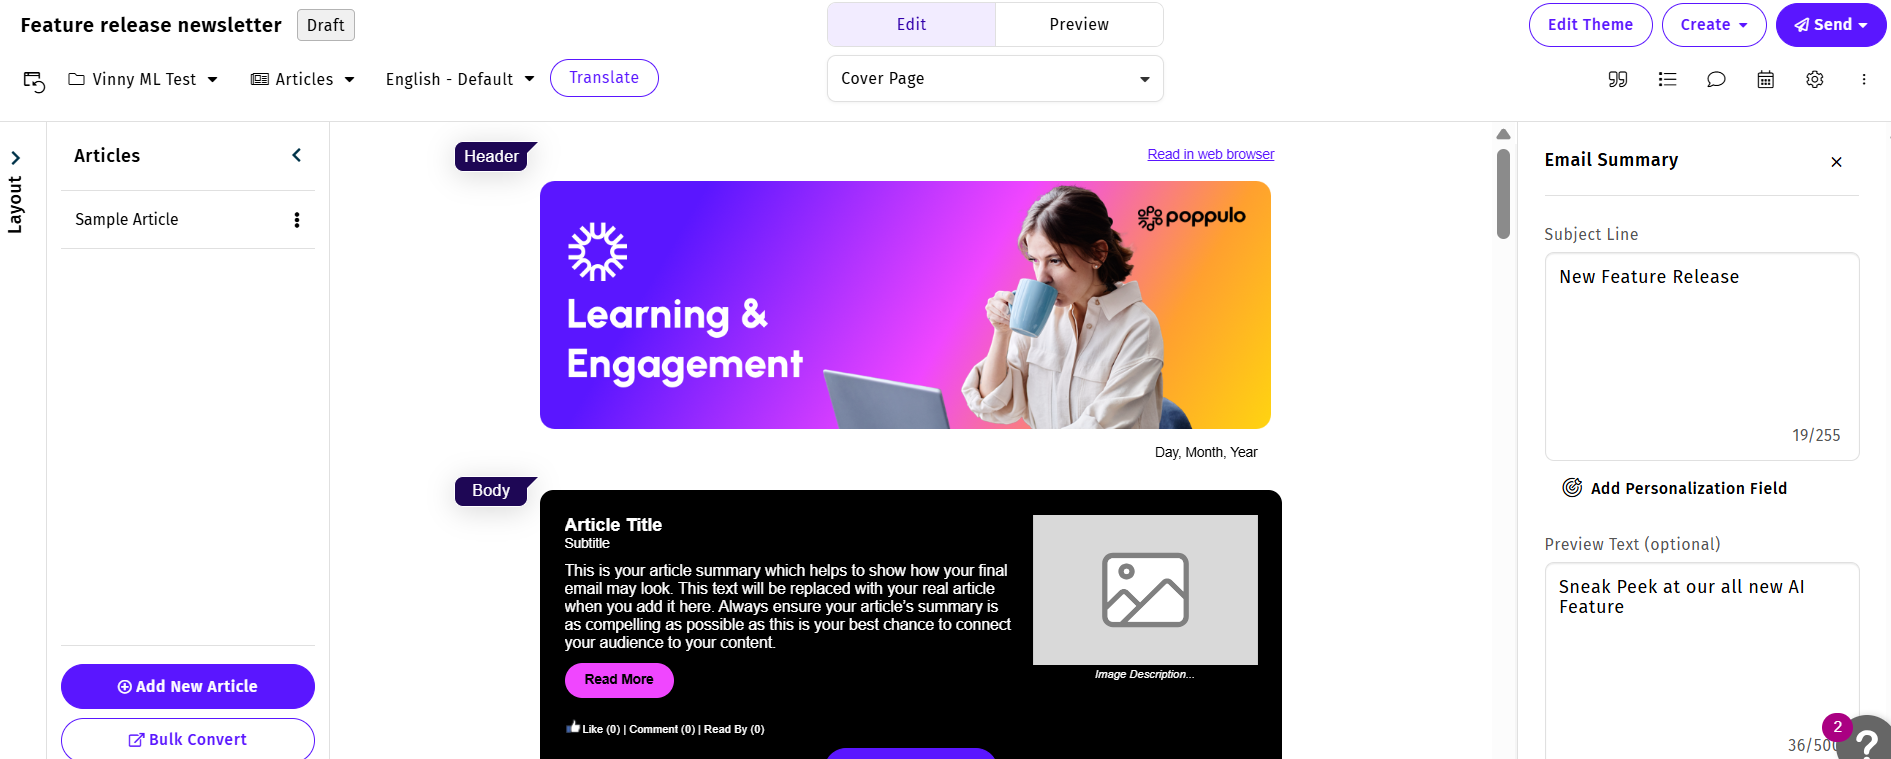Screen dimensions: 1891x759
Task: Collapse the Articles panel
Action: tap(297, 155)
